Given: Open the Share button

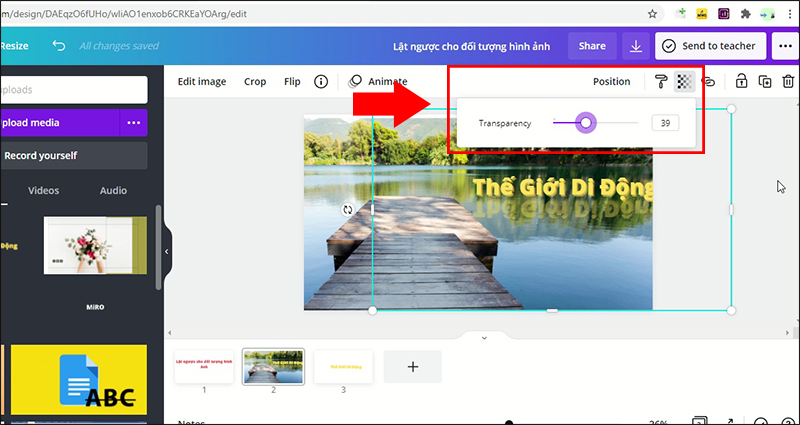Looking at the screenshot, I should pyautogui.click(x=592, y=46).
